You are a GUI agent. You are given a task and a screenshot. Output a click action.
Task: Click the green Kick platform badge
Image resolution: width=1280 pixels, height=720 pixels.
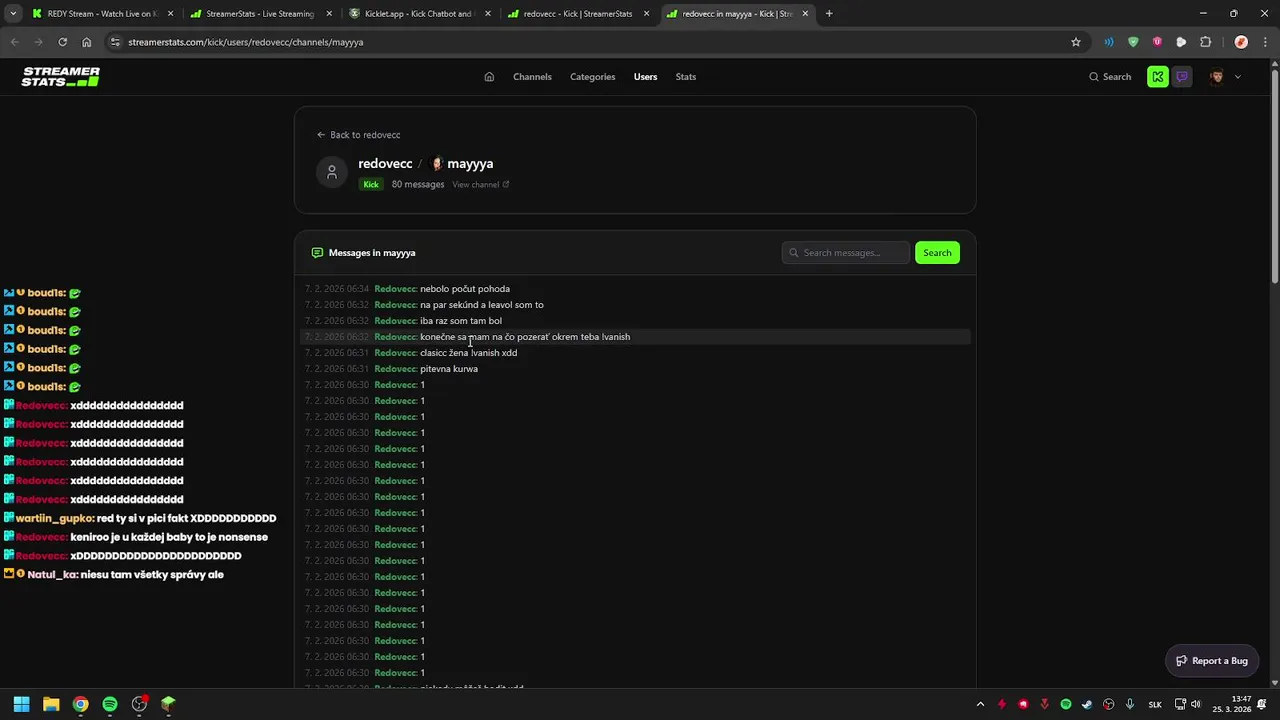click(371, 185)
